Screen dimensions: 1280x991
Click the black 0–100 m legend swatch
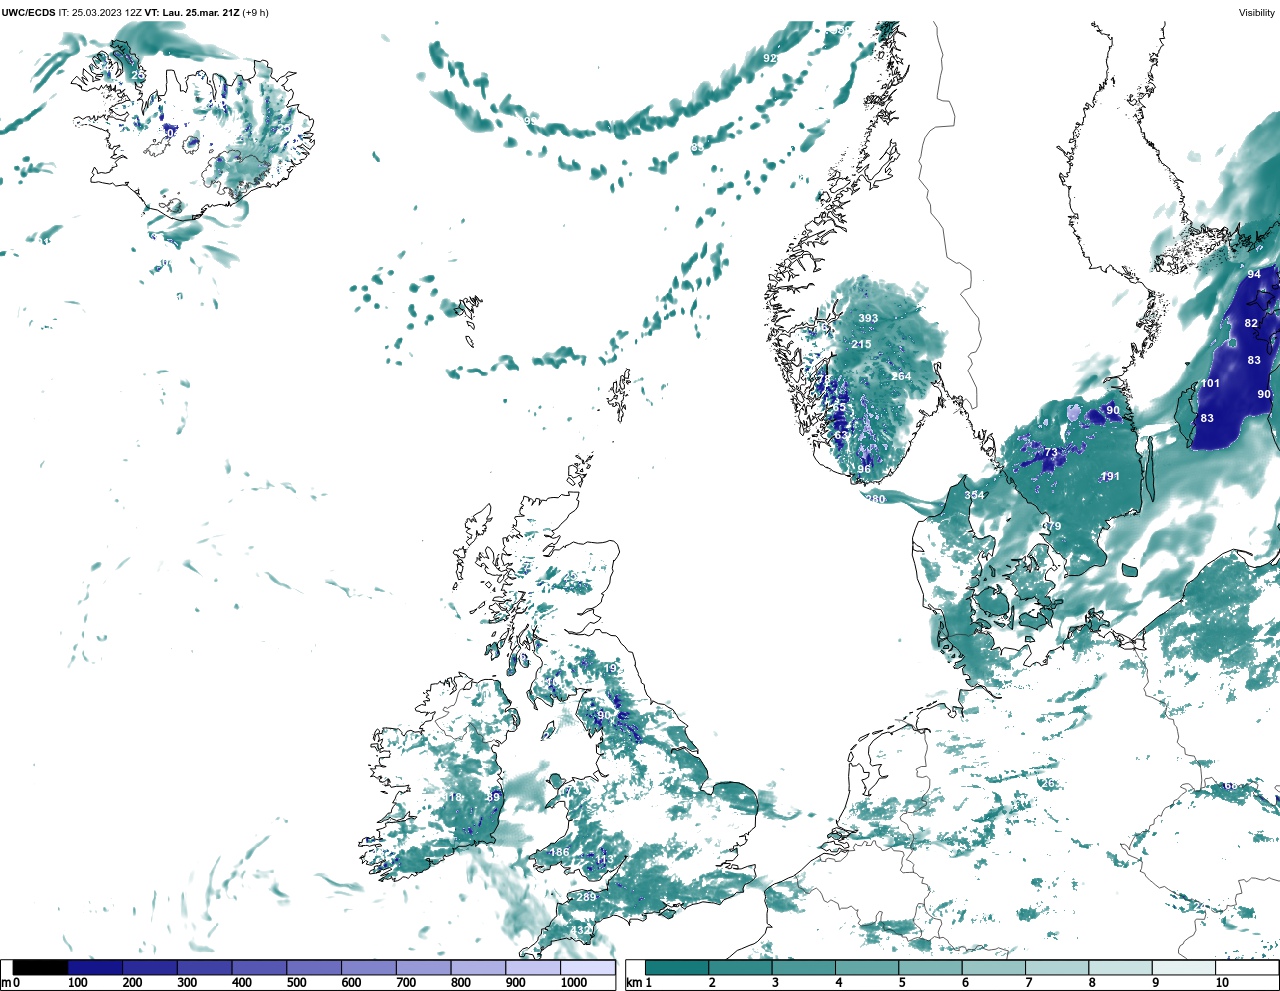(41, 968)
